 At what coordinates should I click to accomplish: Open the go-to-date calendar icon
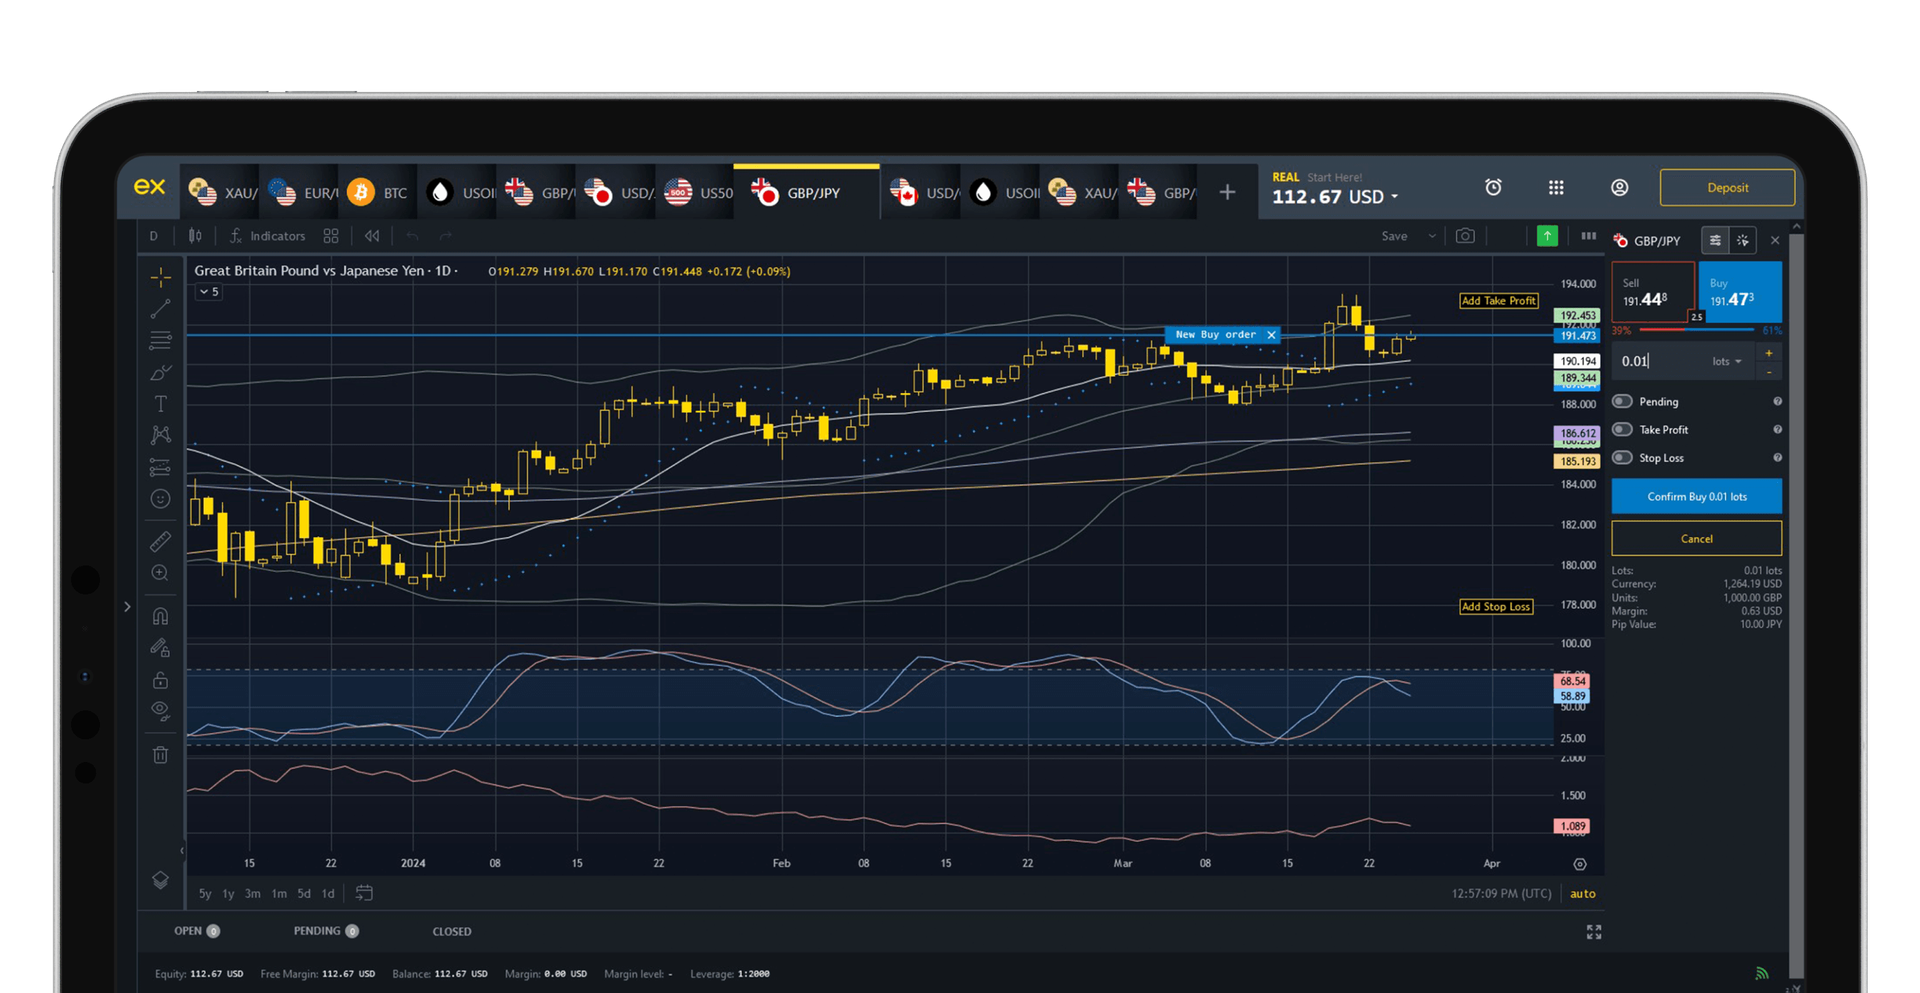click(x=364, y=893)
